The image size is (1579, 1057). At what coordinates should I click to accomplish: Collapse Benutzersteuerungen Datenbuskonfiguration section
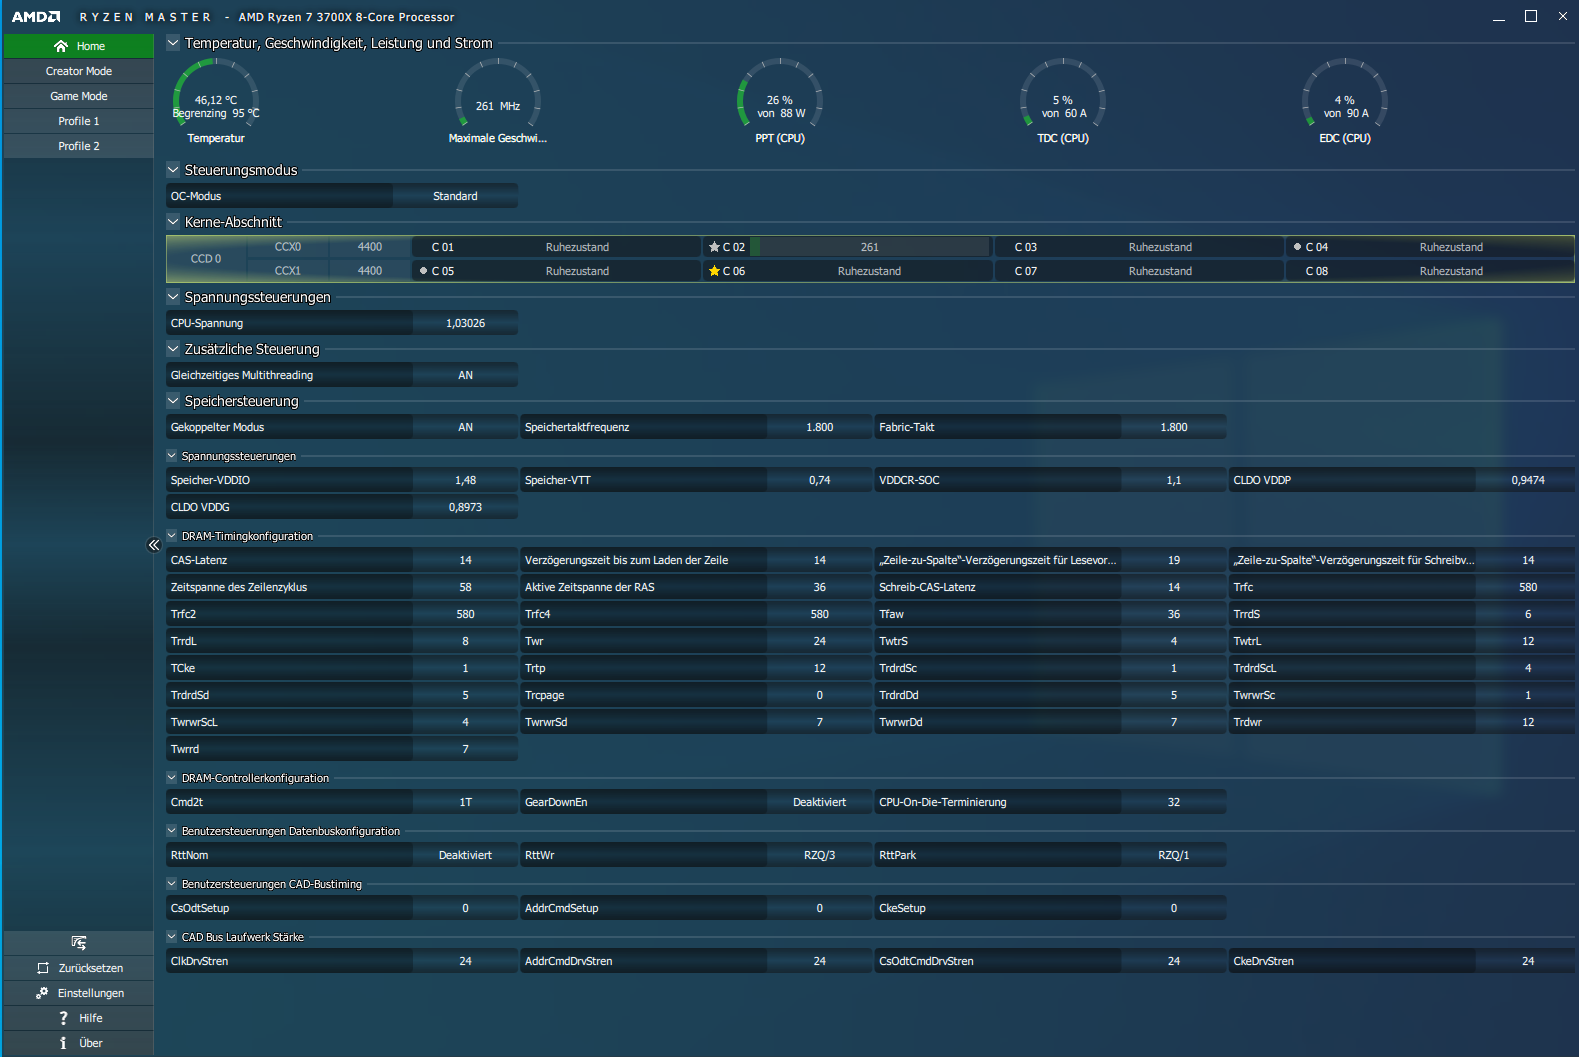[x=172, y=830]
